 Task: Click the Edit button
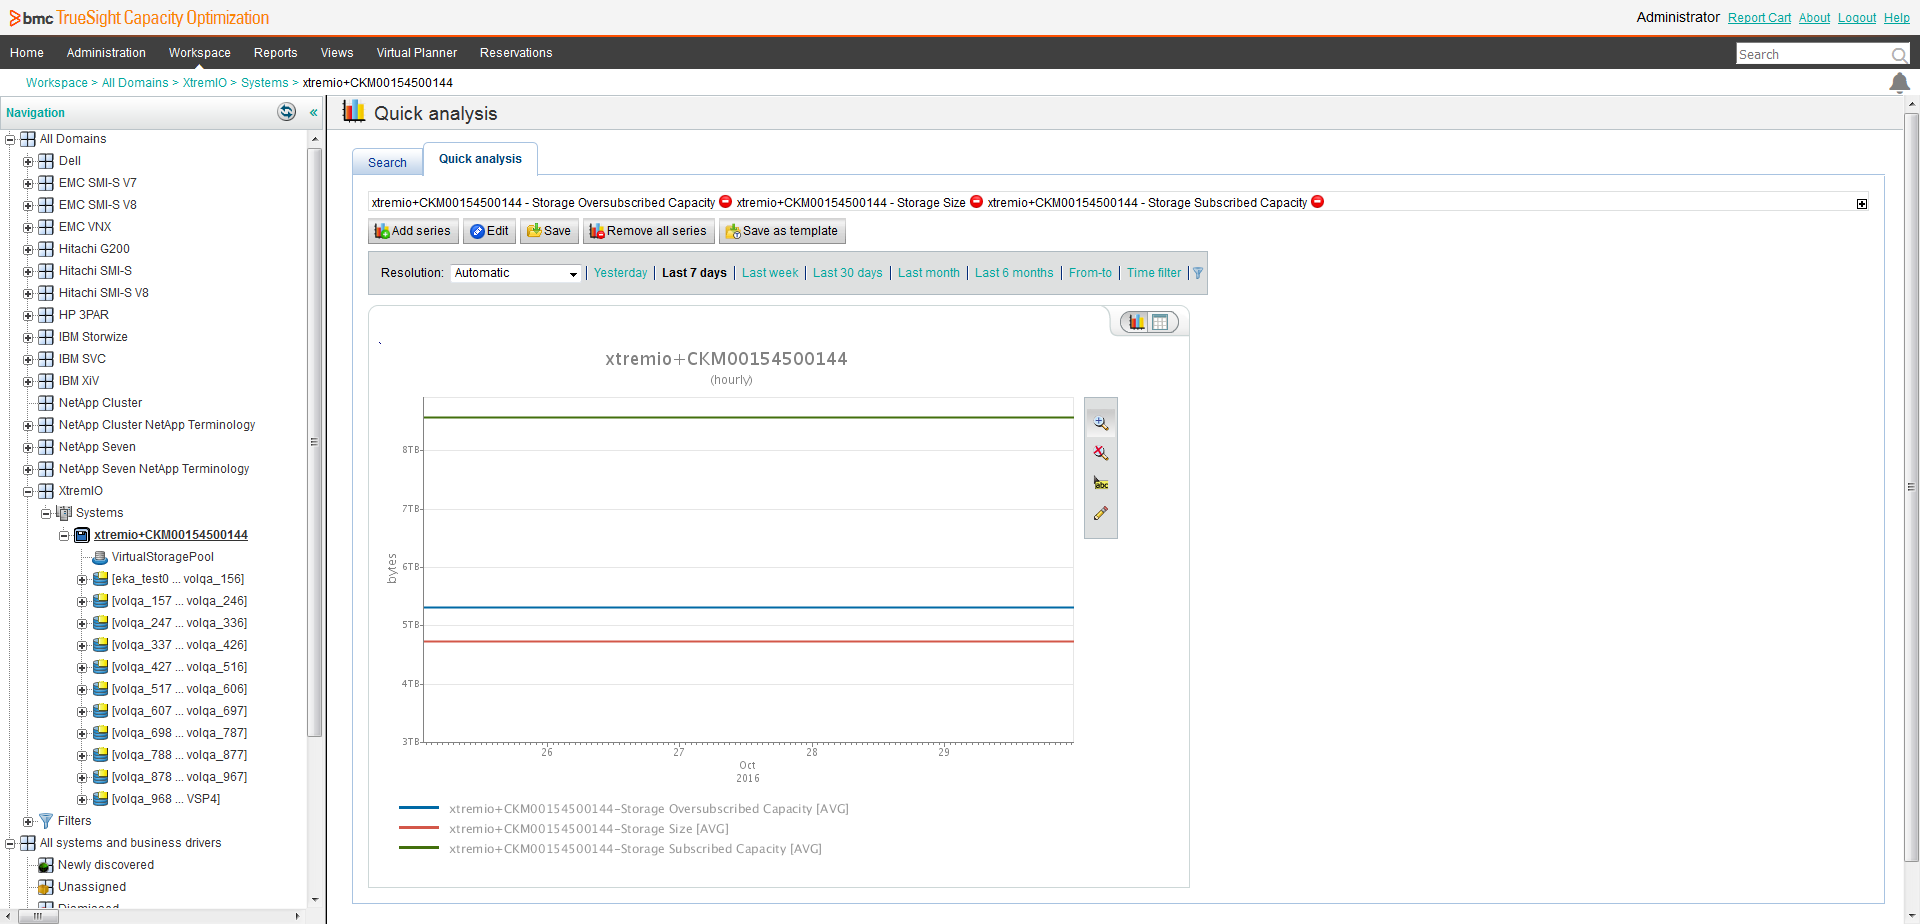tap(489, 231)
